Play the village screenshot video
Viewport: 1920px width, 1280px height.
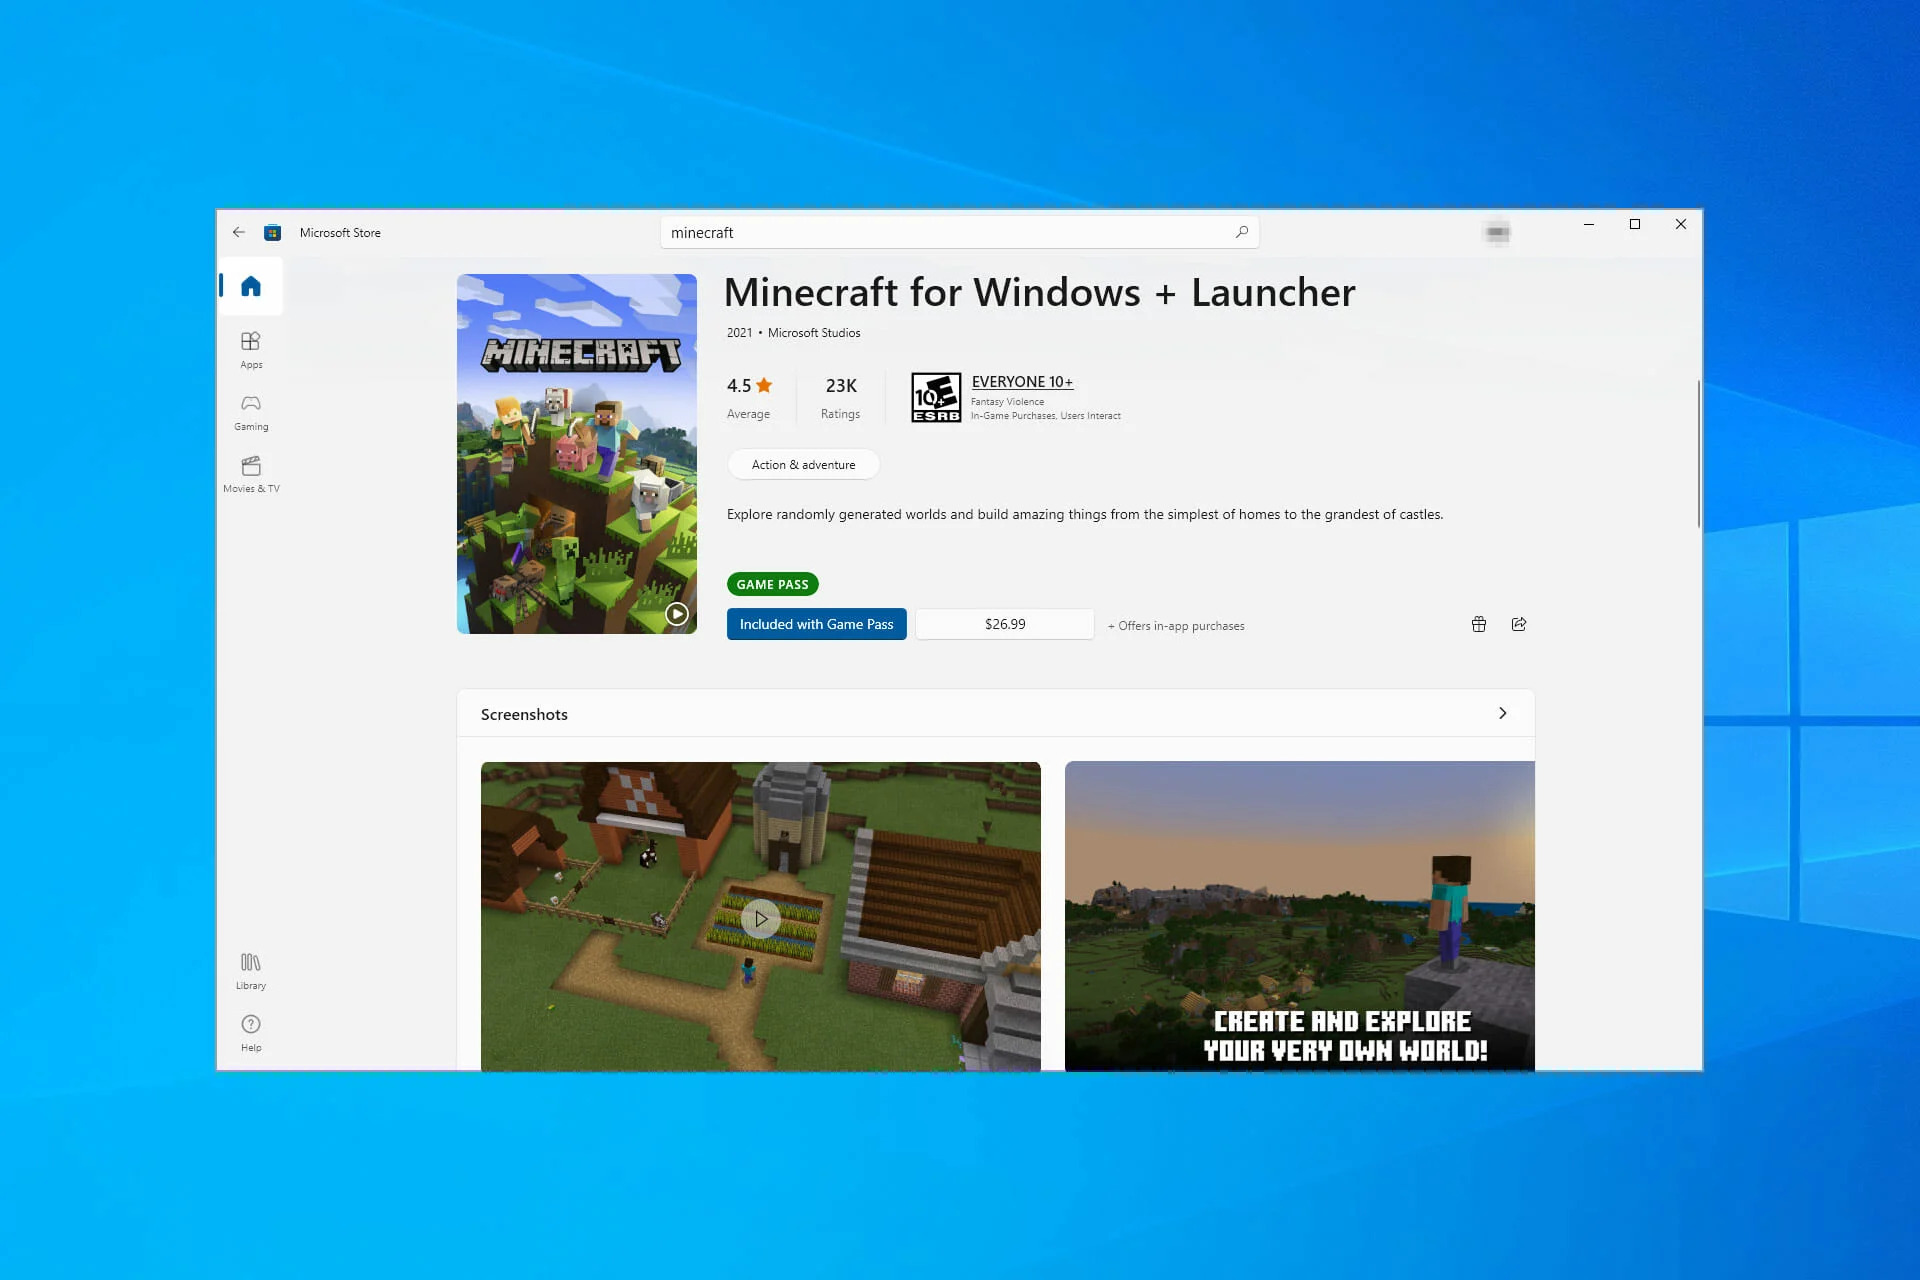coord(760,917)
